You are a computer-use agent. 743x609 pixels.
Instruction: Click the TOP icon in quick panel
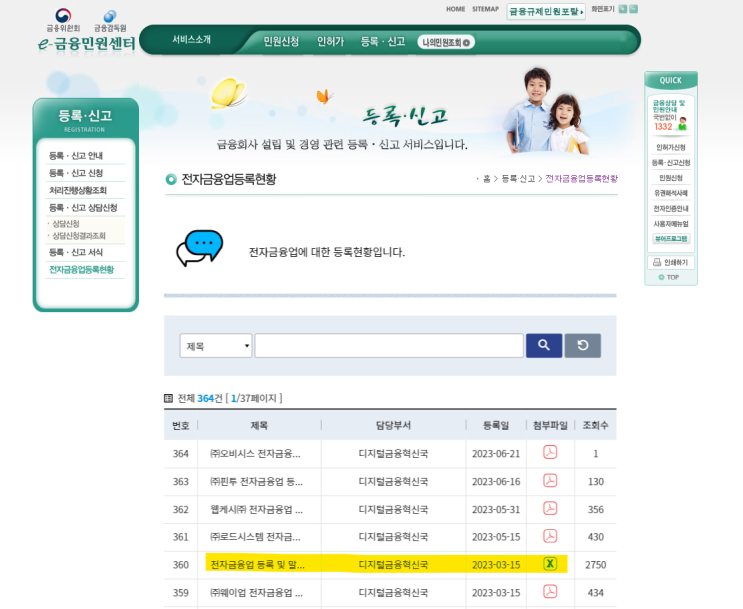point(669,277)
